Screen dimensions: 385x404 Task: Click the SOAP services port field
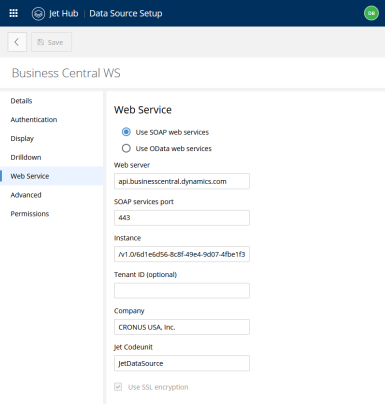[182, 218]
